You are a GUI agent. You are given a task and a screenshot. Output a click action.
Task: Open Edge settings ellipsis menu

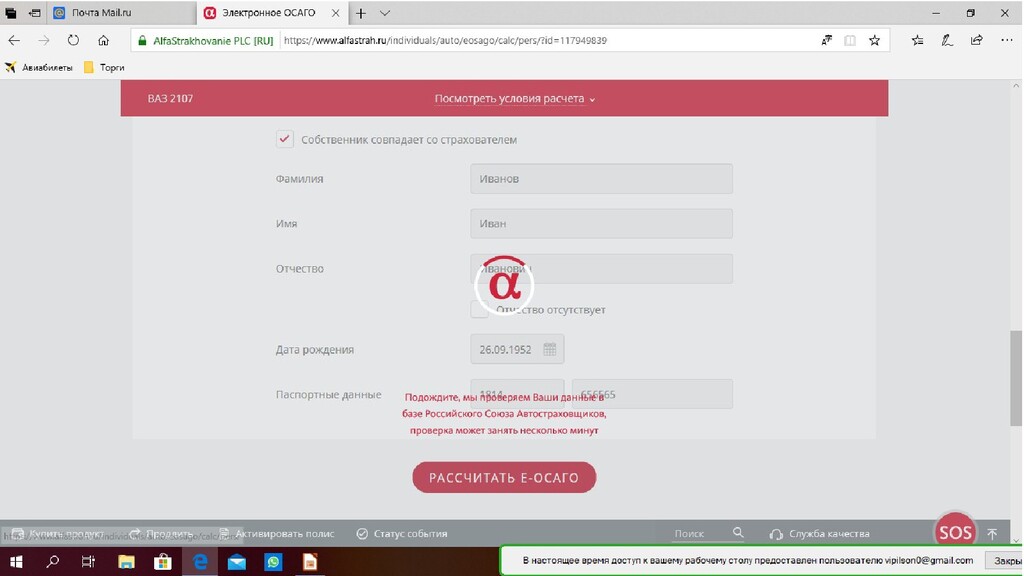(x=1006, y=40)
